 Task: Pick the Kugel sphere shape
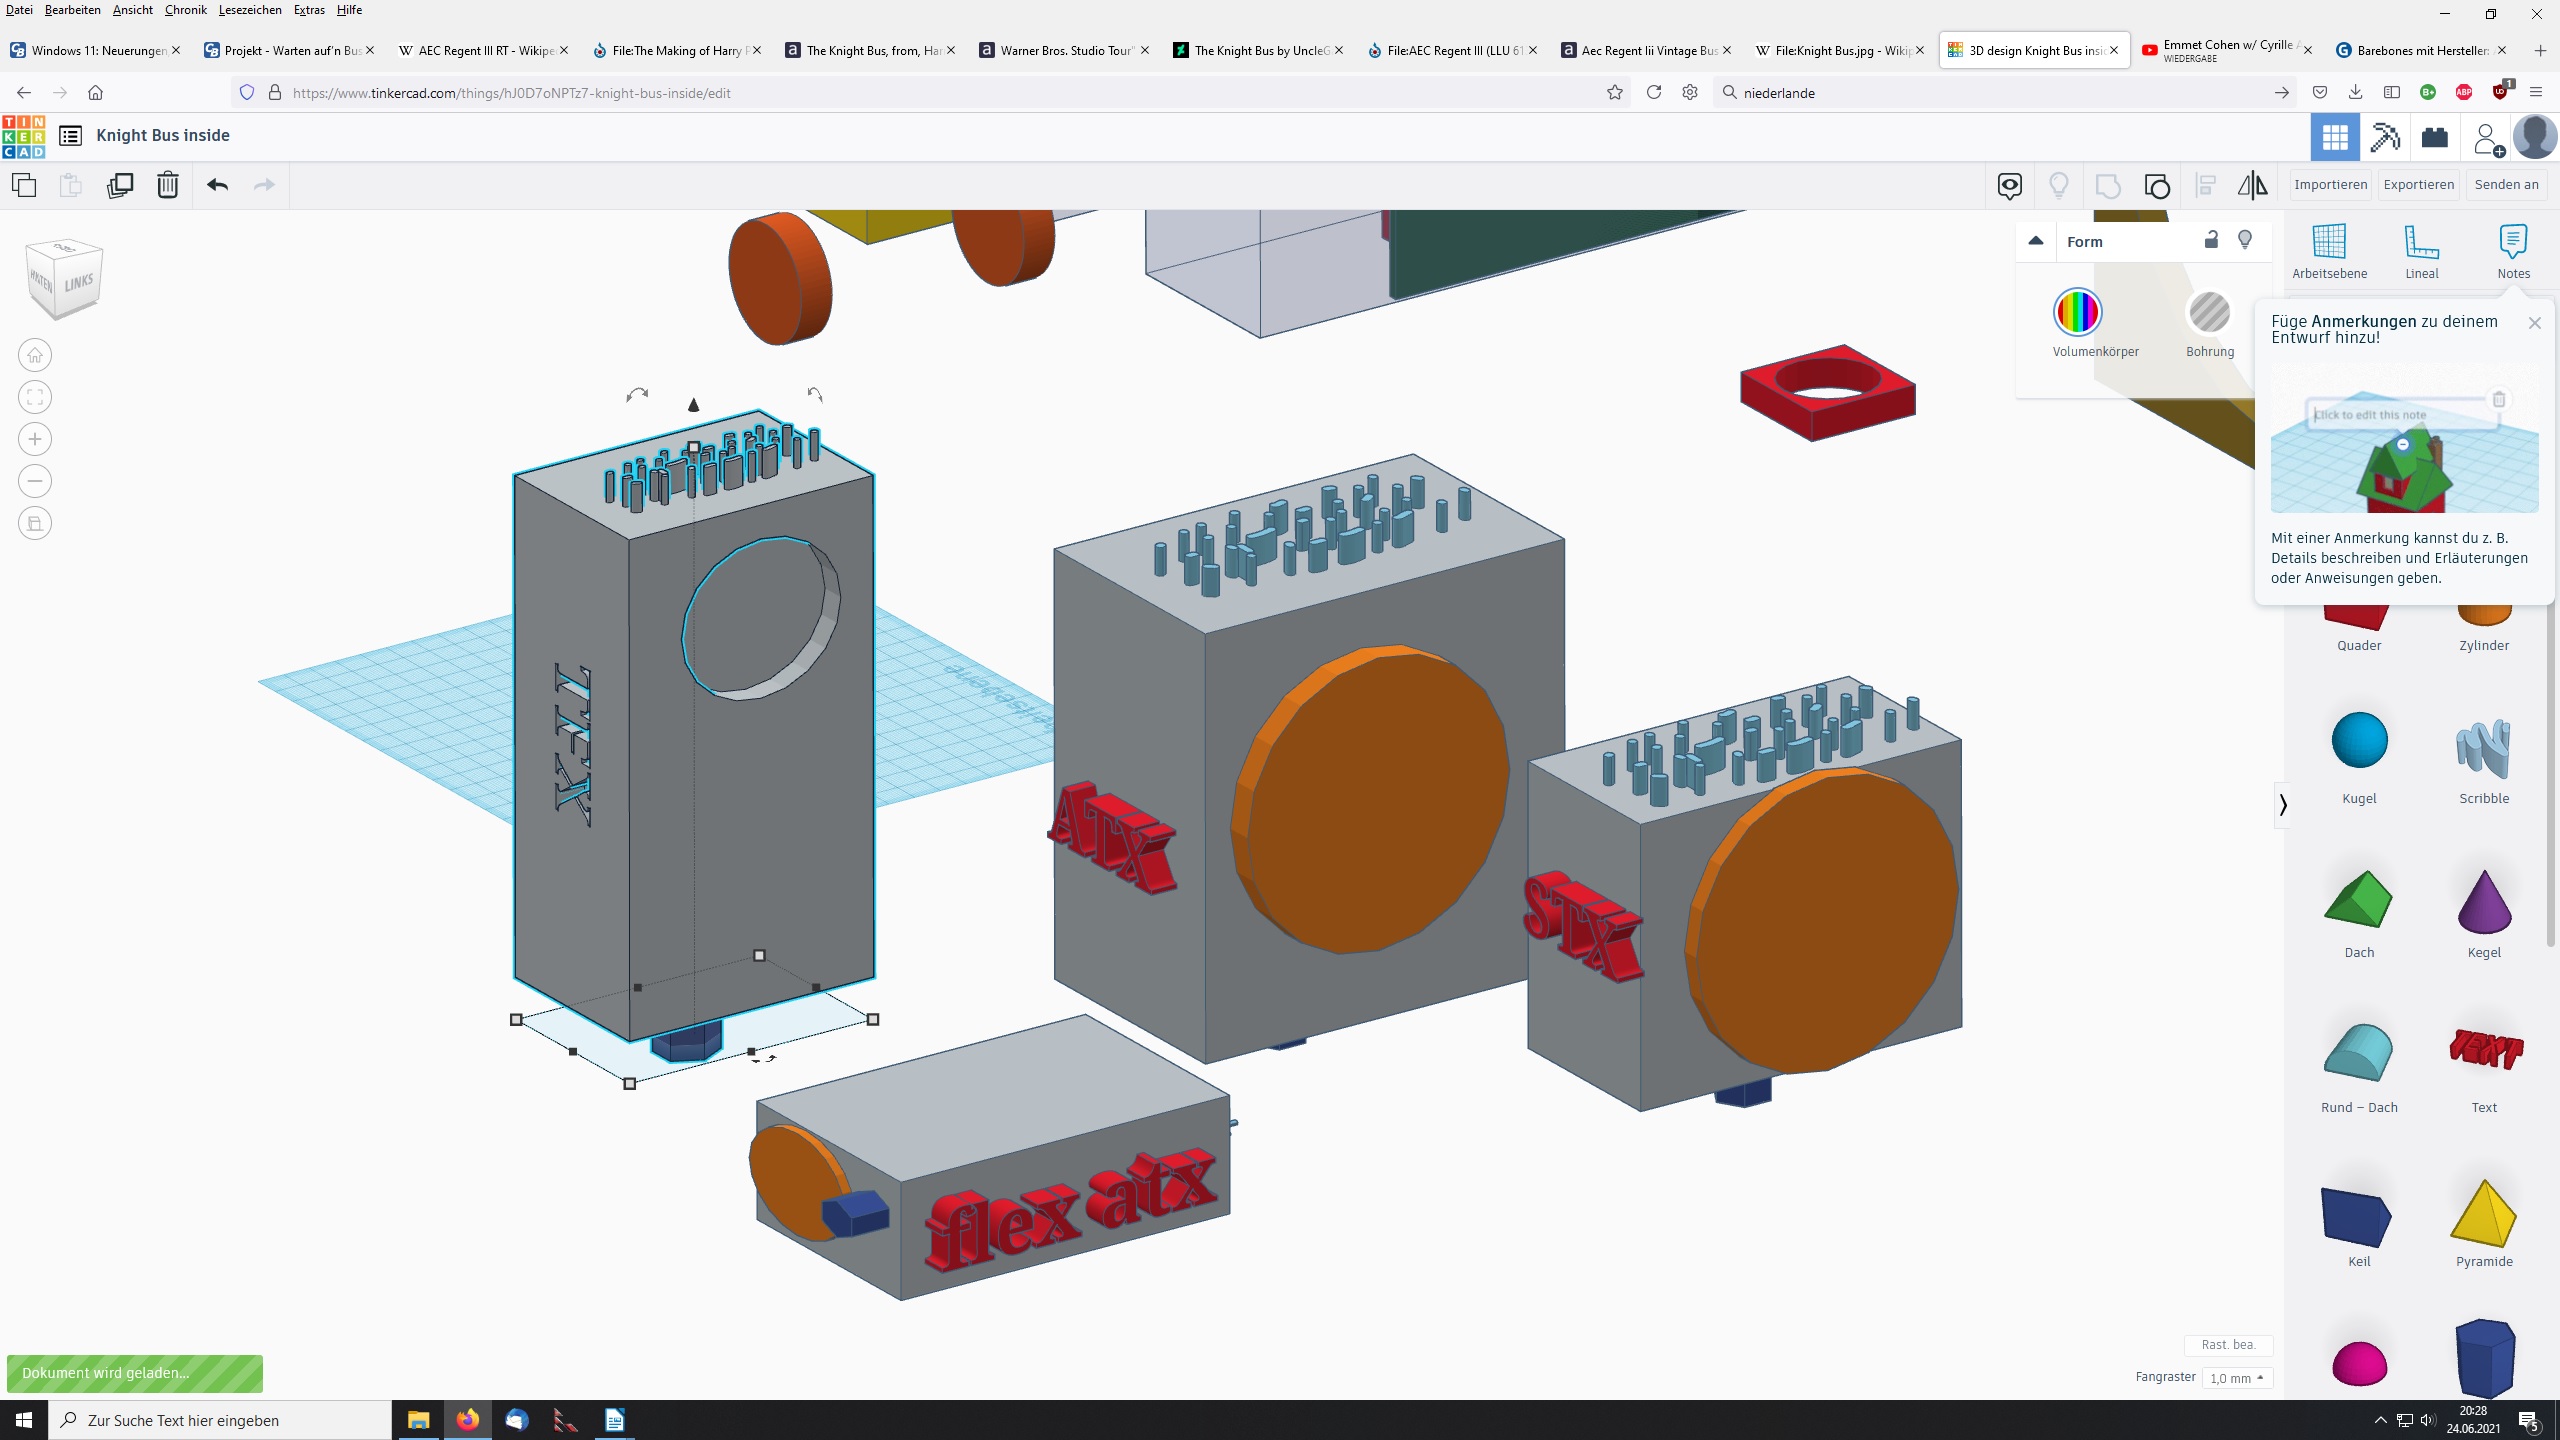coord(2359,742)
